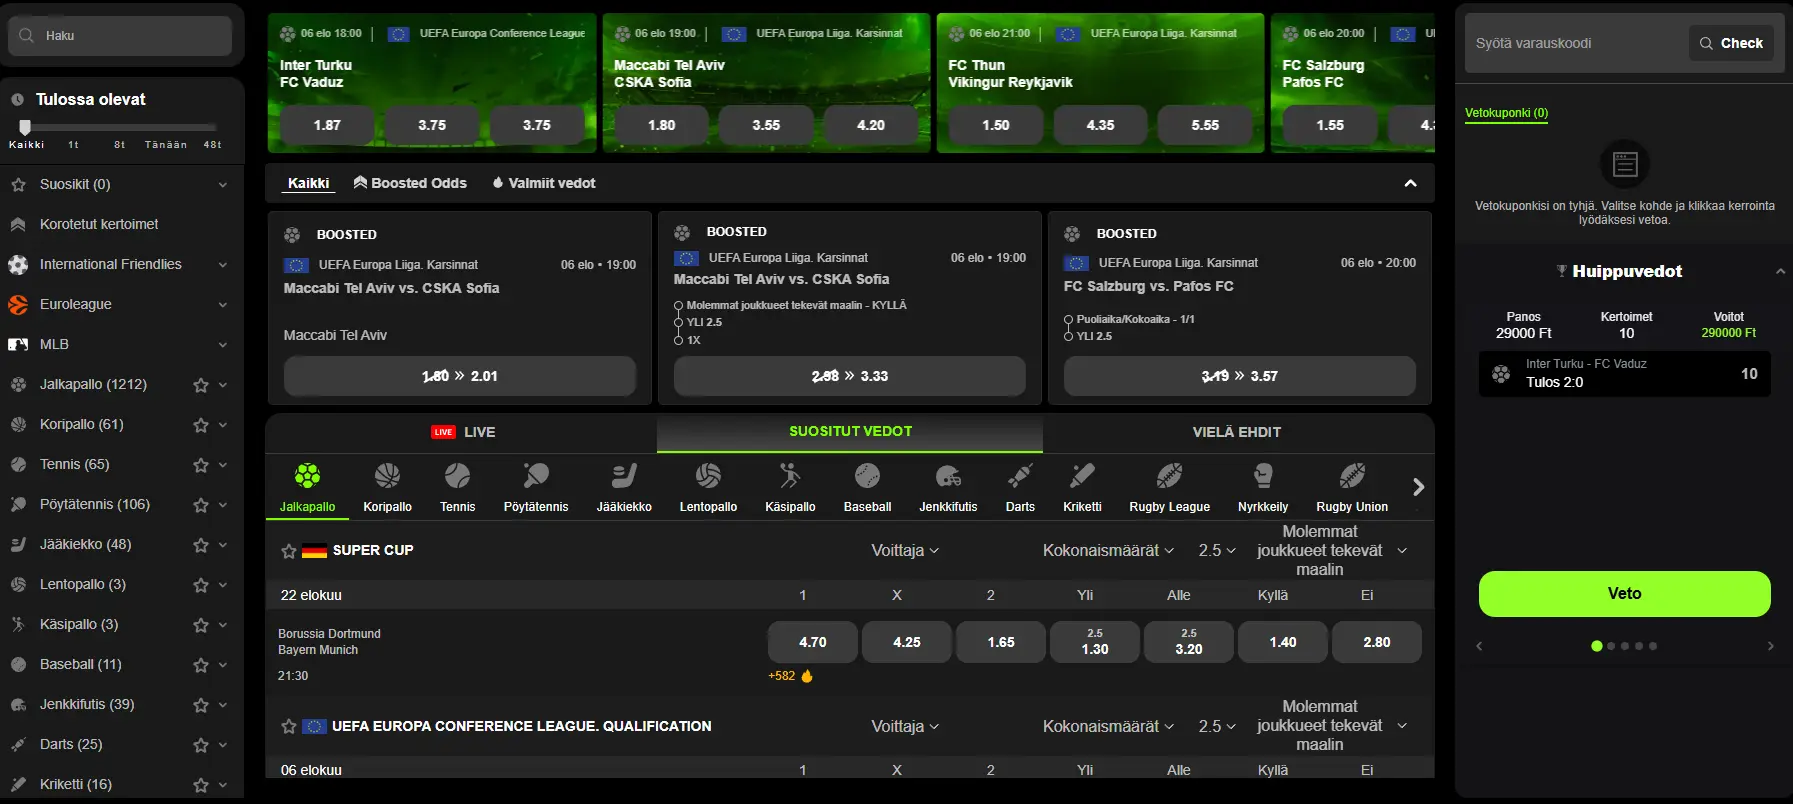Star the Super Cup league
This screenshot has width=1793, height=804.
289,551
